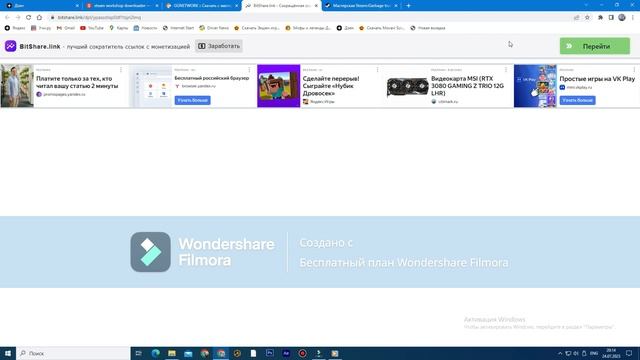
Task: Go forward in the browser toolbar
Action: [x=18, y=18]
